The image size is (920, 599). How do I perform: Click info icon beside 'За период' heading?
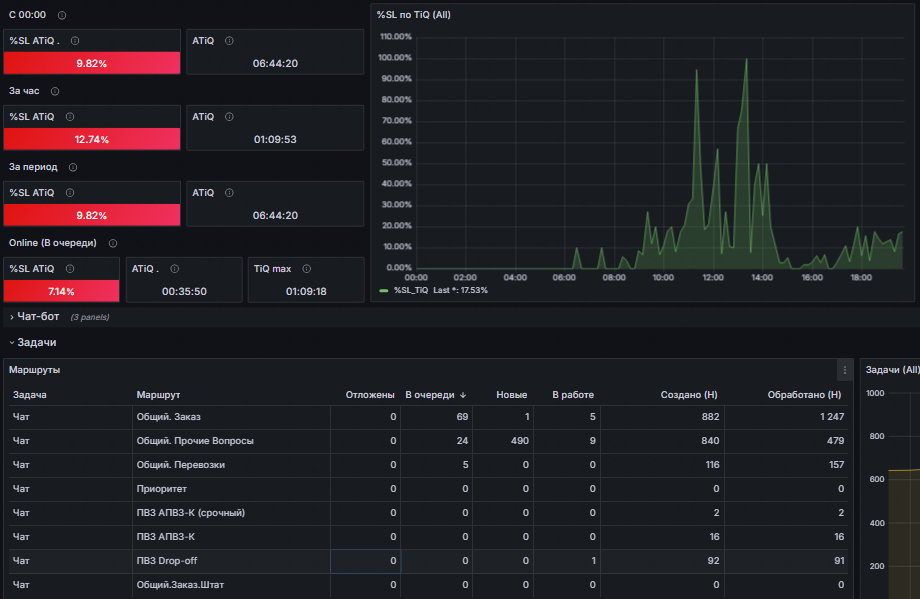pos(73,167)
